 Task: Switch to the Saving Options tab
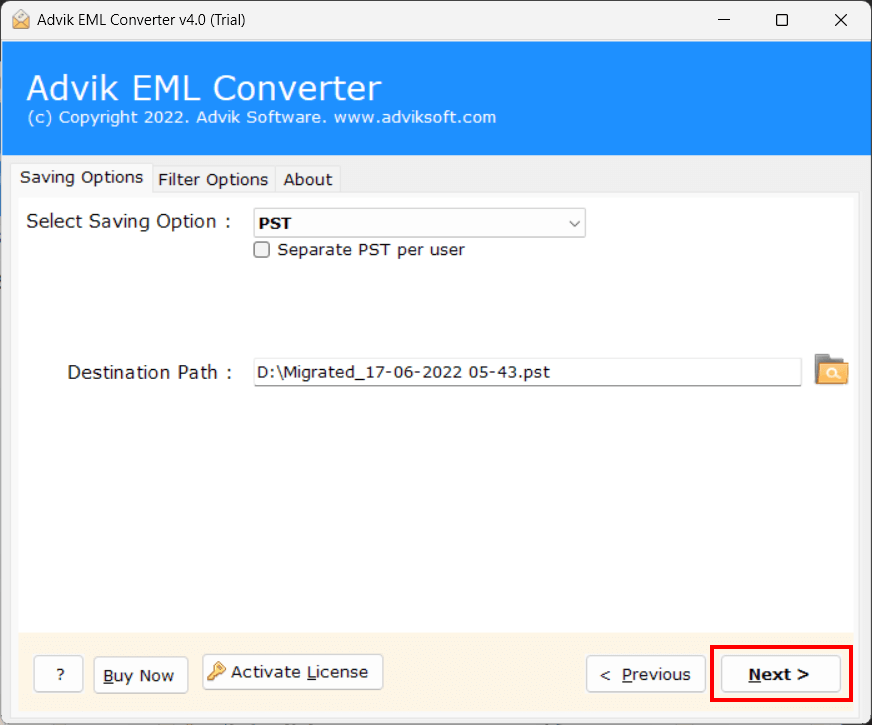tap(82, 177)
